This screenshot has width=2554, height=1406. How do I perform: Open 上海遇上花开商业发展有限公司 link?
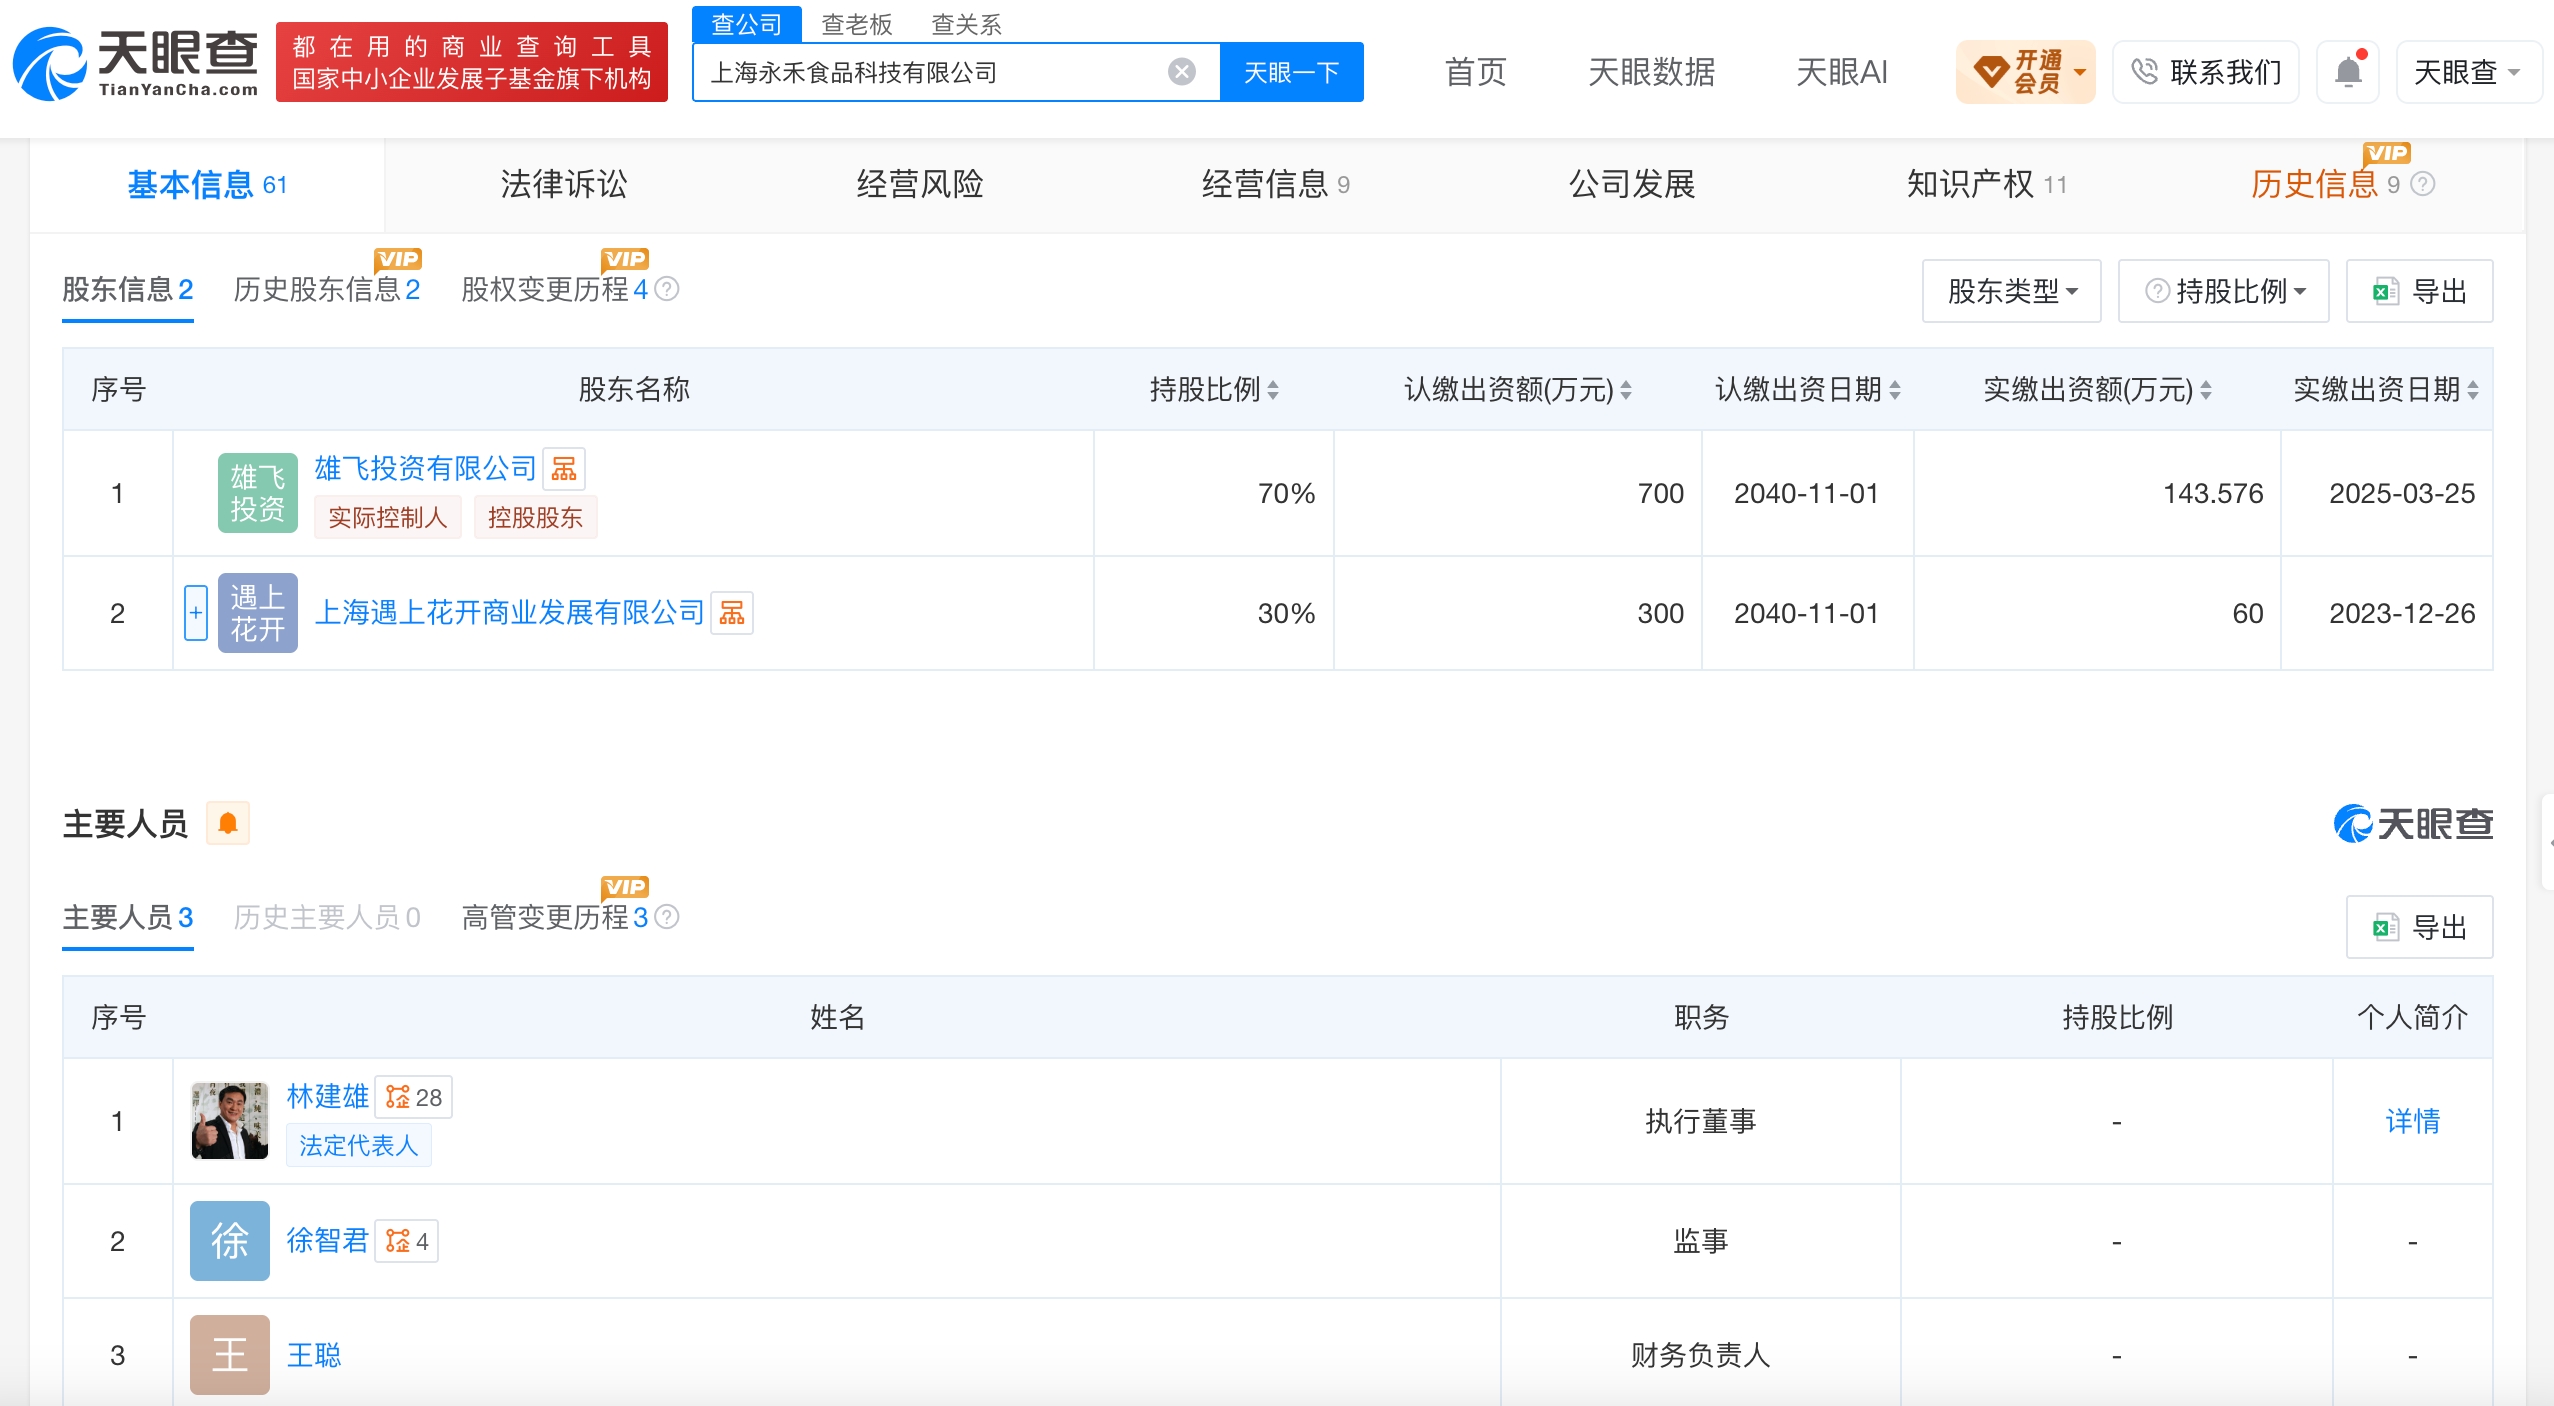[x=510, y=613]
